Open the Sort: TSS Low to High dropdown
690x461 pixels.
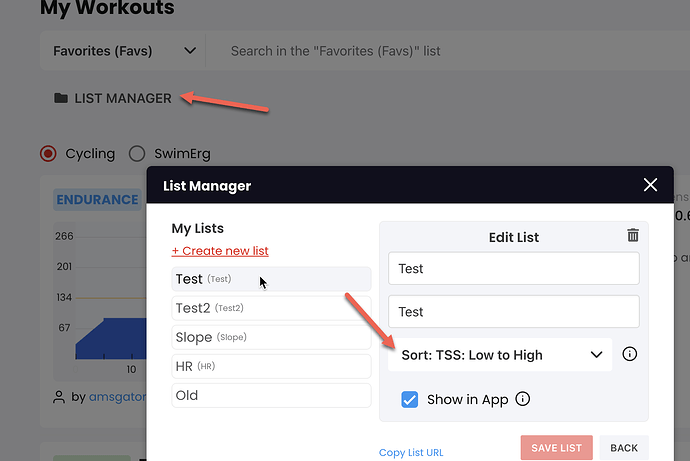pos(500,355)
